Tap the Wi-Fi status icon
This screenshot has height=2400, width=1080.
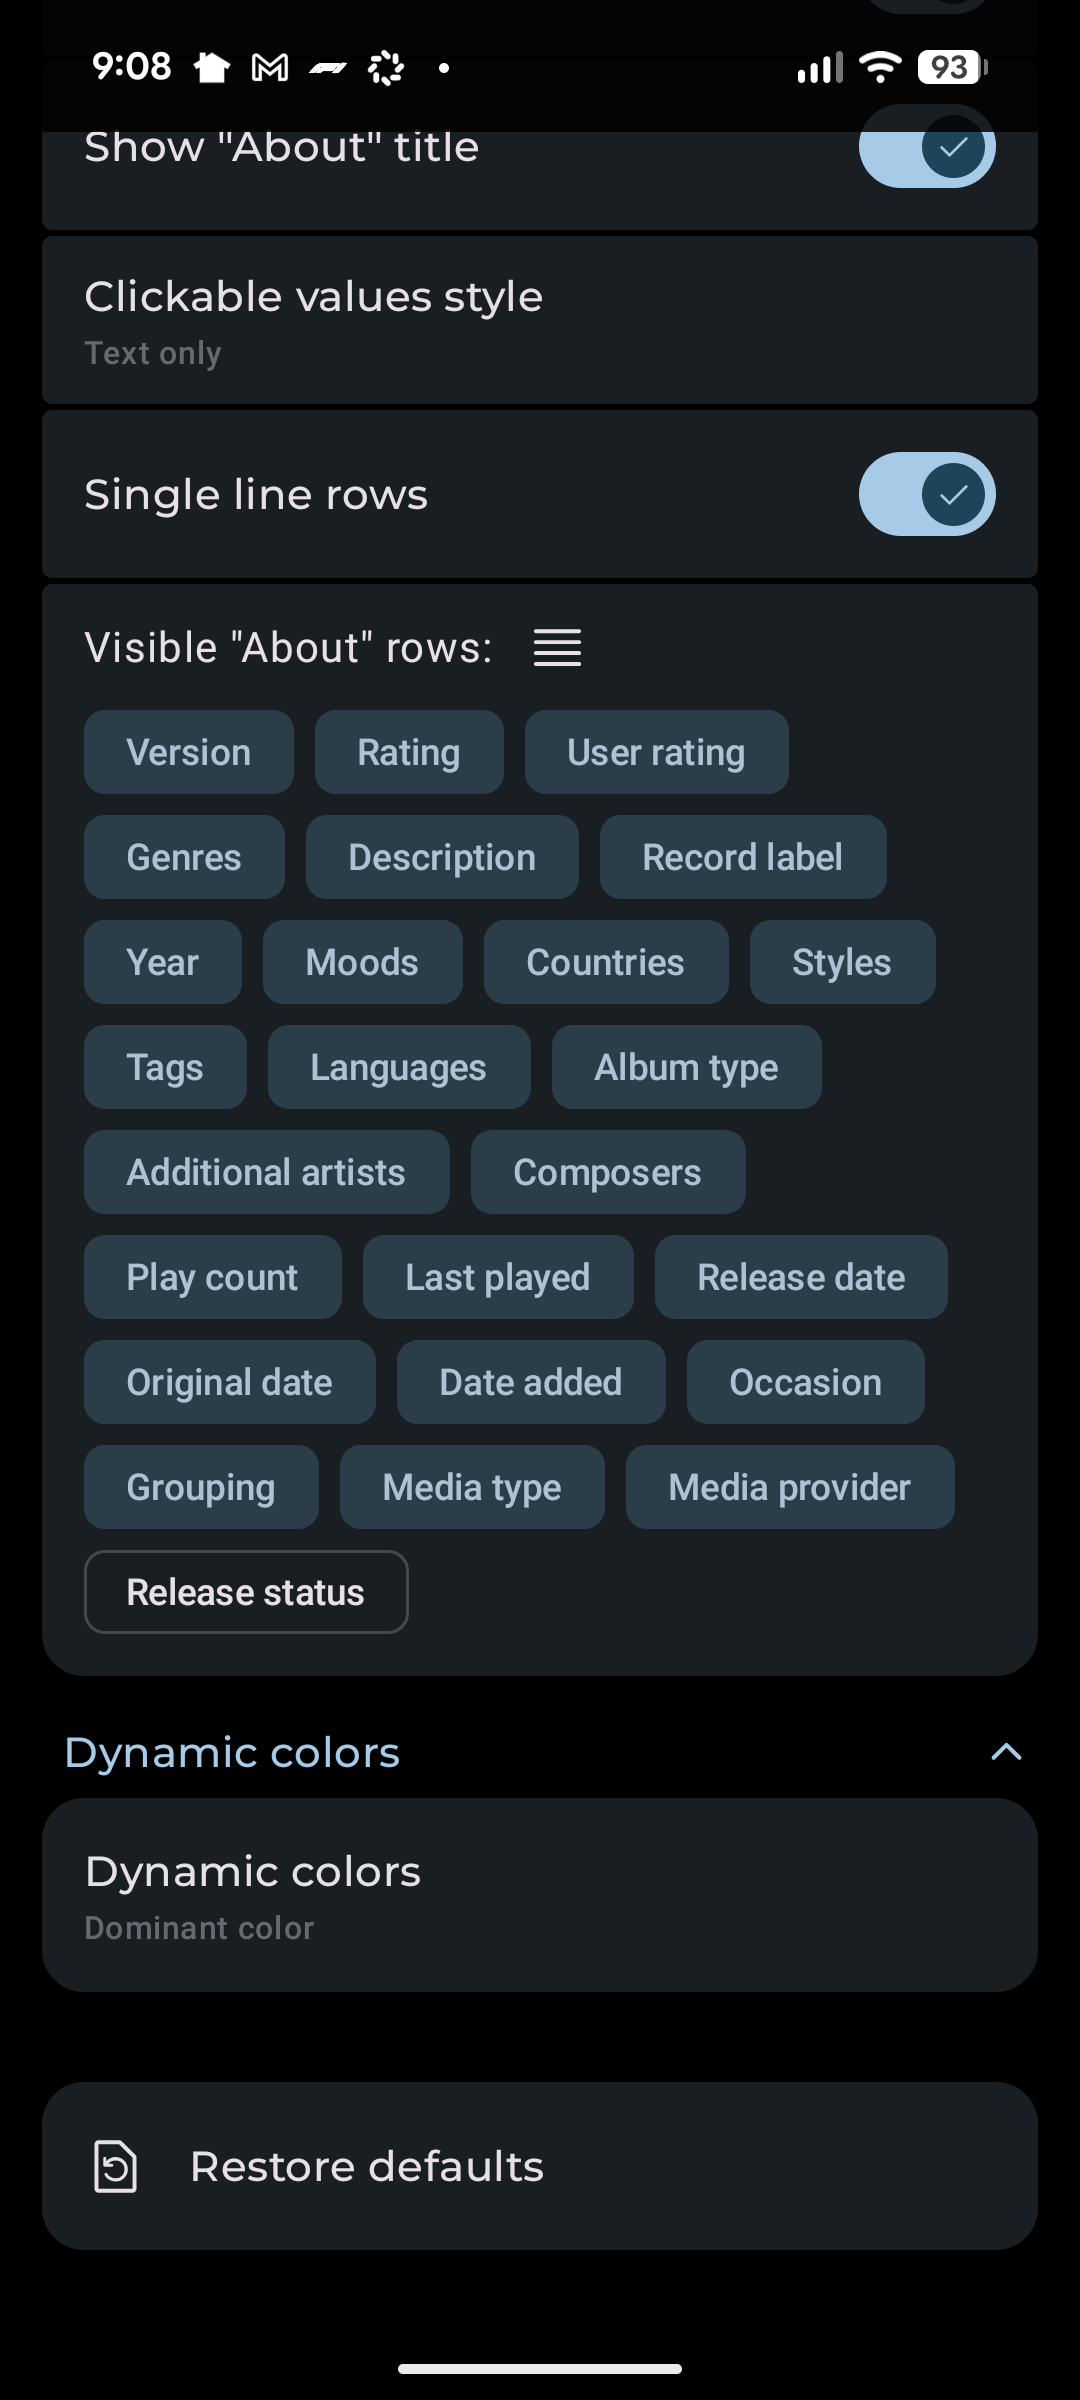tap(880, 67)
